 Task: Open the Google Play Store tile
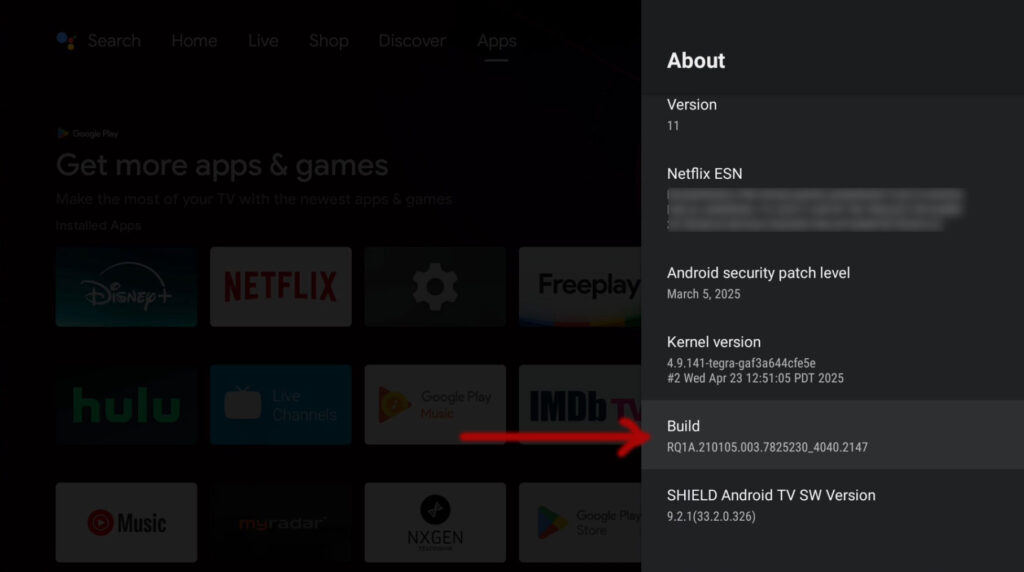pos(580,522)
